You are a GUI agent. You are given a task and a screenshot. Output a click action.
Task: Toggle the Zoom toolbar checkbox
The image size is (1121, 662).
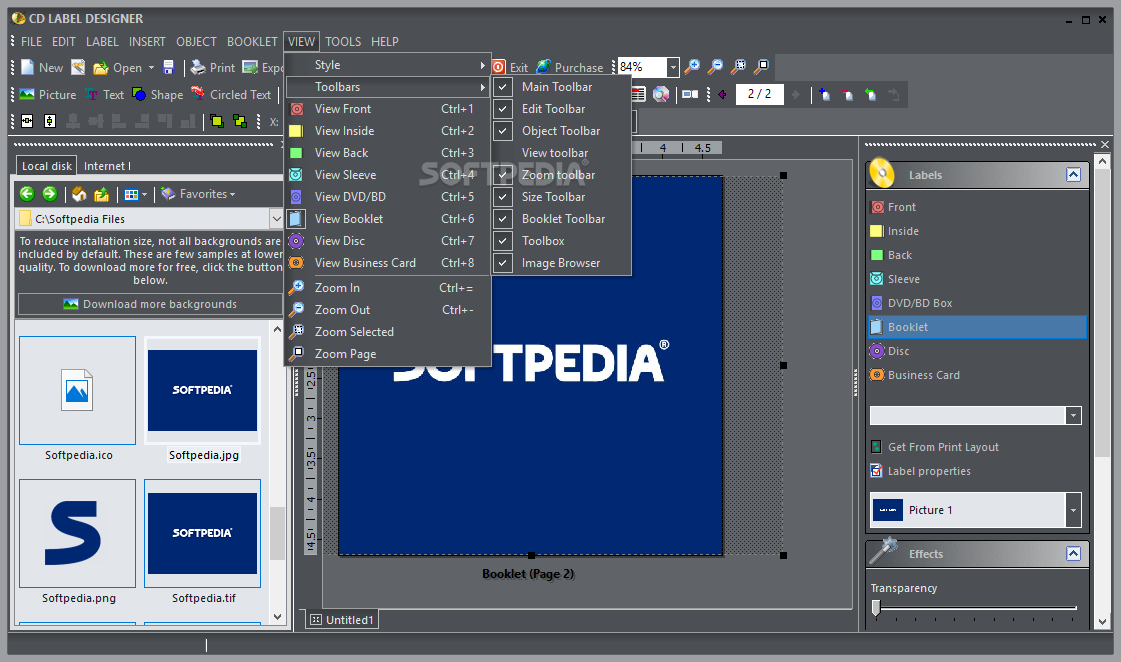click(503, 174)
